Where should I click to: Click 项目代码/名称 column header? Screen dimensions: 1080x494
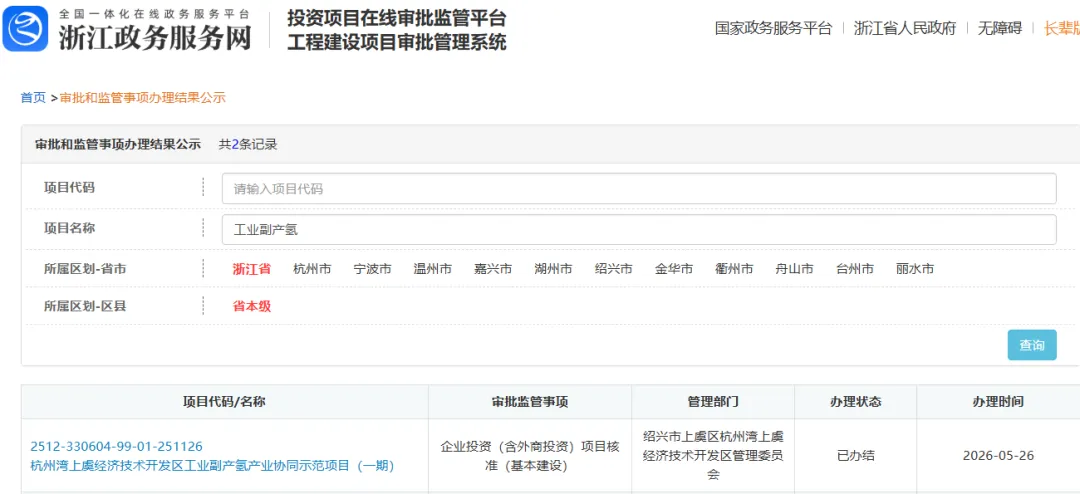[x=225, y=402]
